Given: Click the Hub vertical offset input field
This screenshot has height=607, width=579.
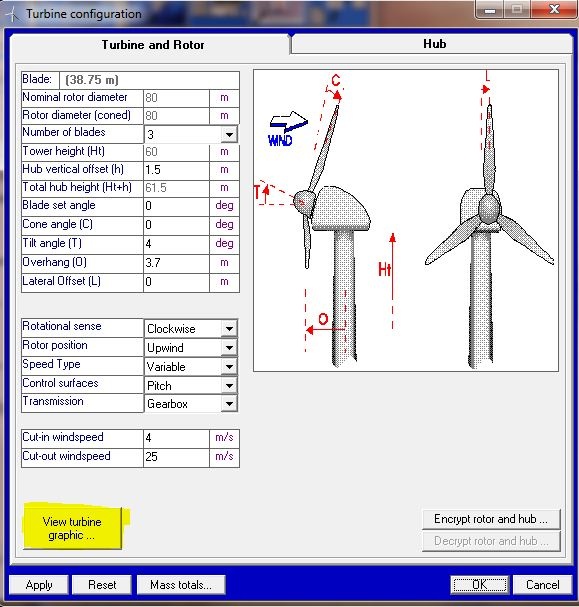Looking at the screenshot, I should 176,170.
